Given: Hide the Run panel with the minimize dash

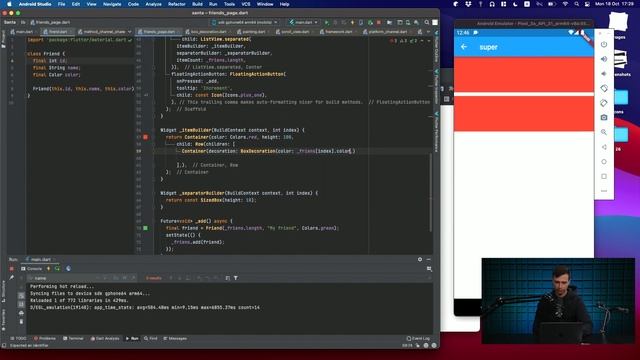Looking at the screenshot, I should coord(429,259).
